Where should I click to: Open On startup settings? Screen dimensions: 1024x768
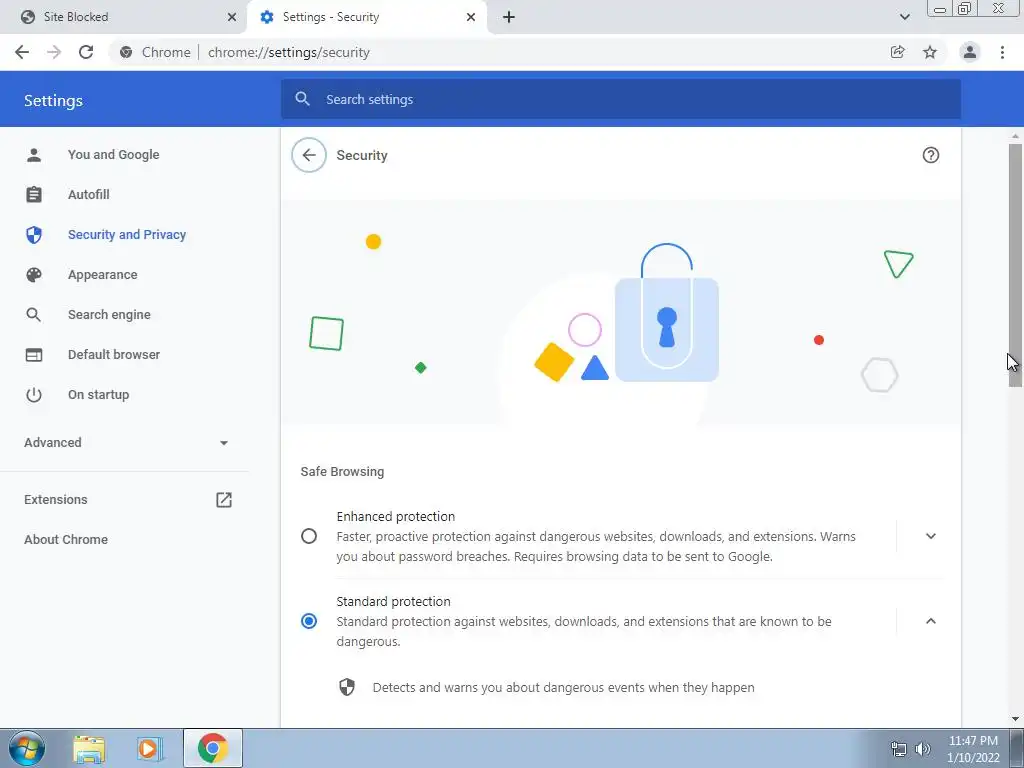click(99, 394)
